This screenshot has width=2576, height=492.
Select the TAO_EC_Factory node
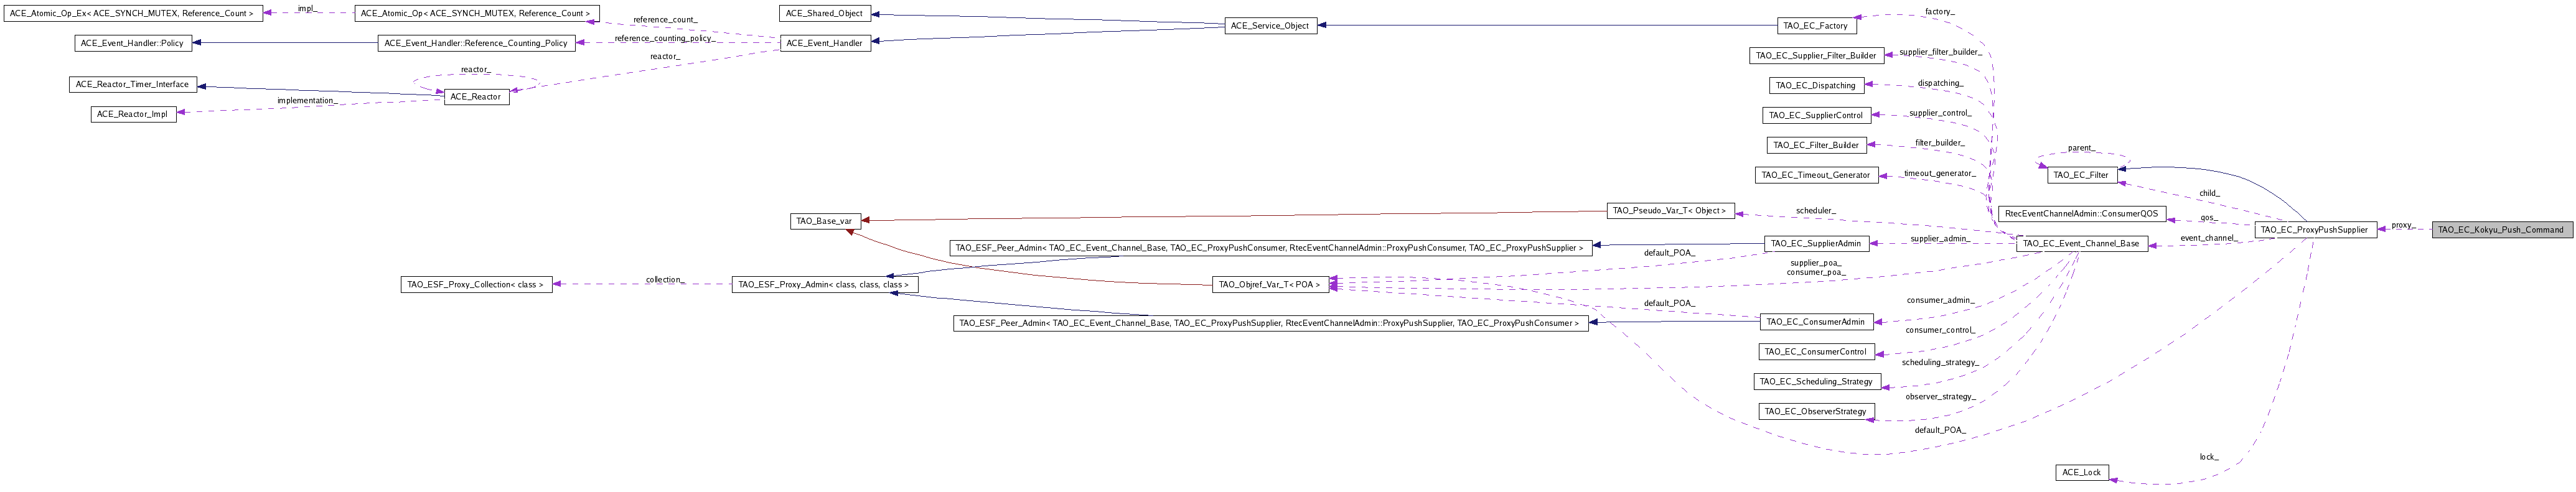pos(1817,26)
